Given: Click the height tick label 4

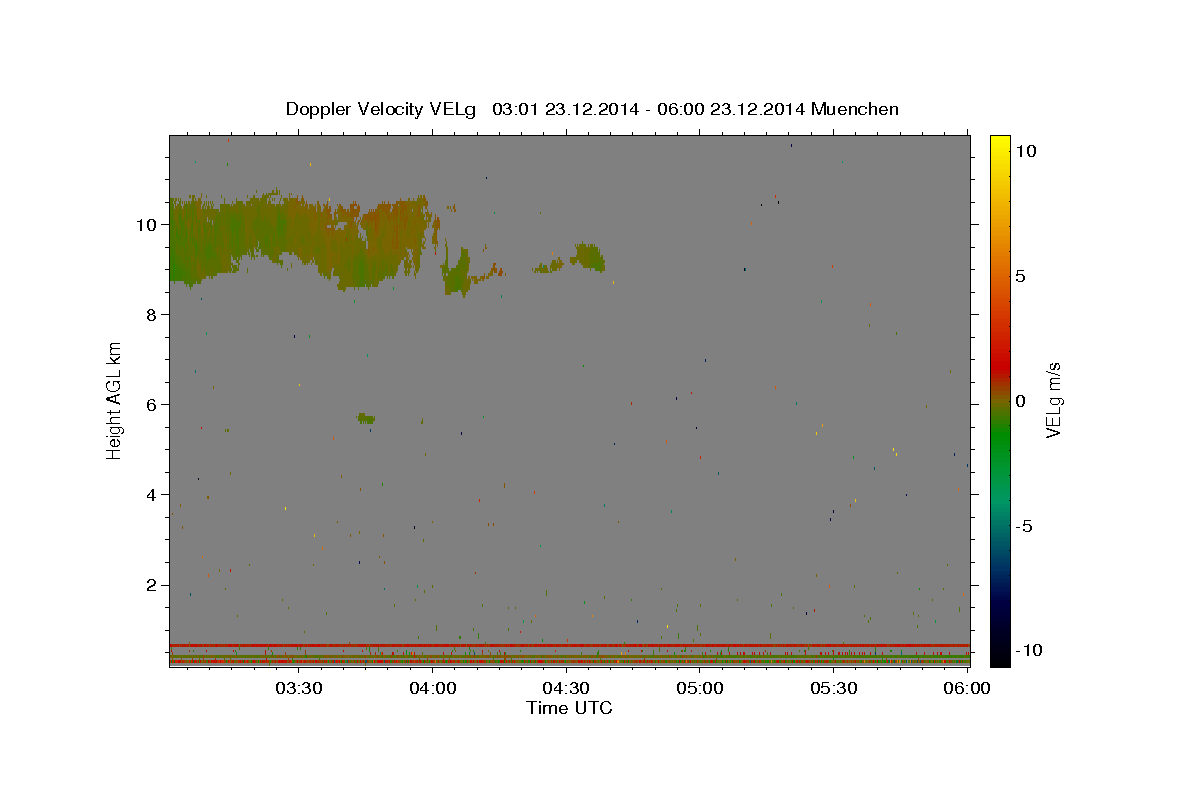Looking at the screenshot, I should pyautogui.click(x=150, y=494).
